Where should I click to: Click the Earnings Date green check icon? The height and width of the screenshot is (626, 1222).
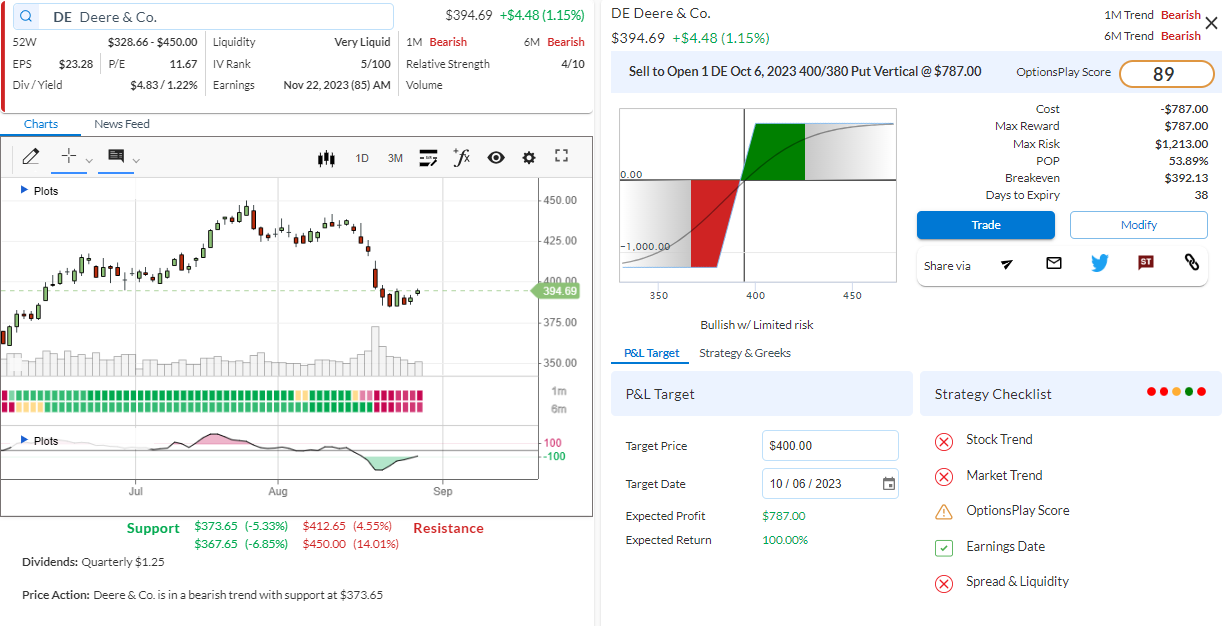click(x=943, y=548)
